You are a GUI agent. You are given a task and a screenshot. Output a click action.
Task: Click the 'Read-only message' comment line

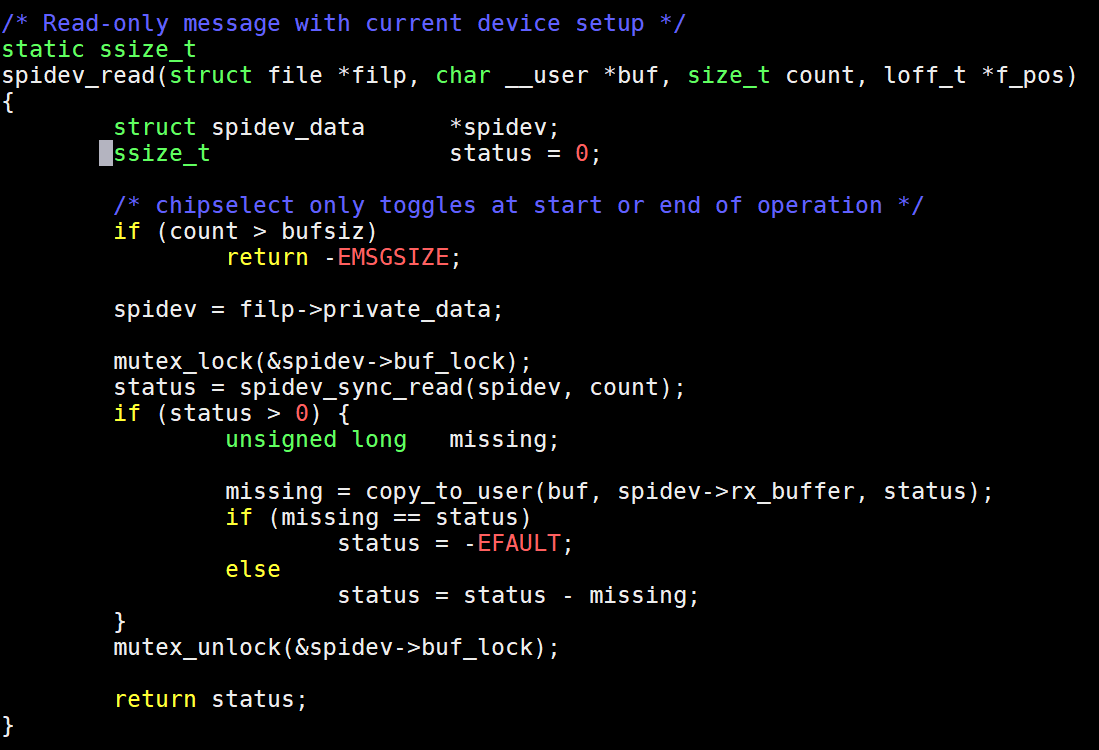[343, 23]
